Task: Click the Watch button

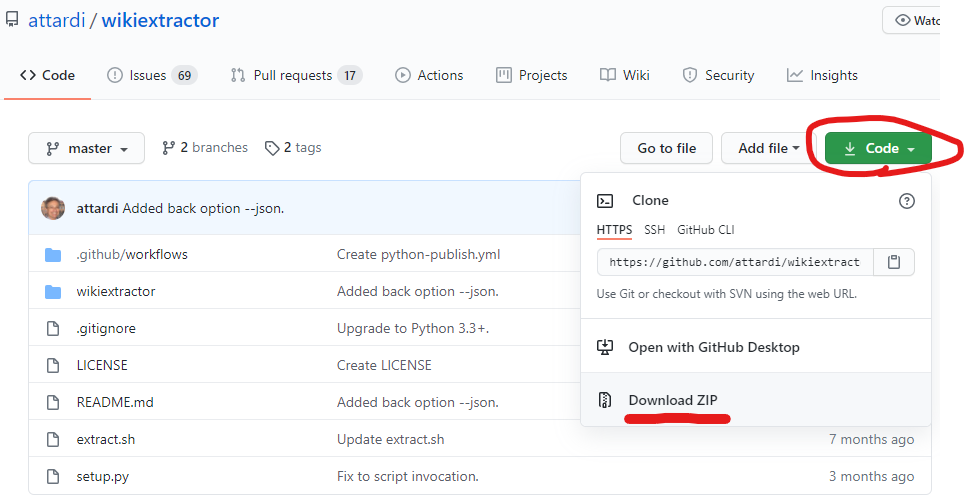Action: (912, 20)
